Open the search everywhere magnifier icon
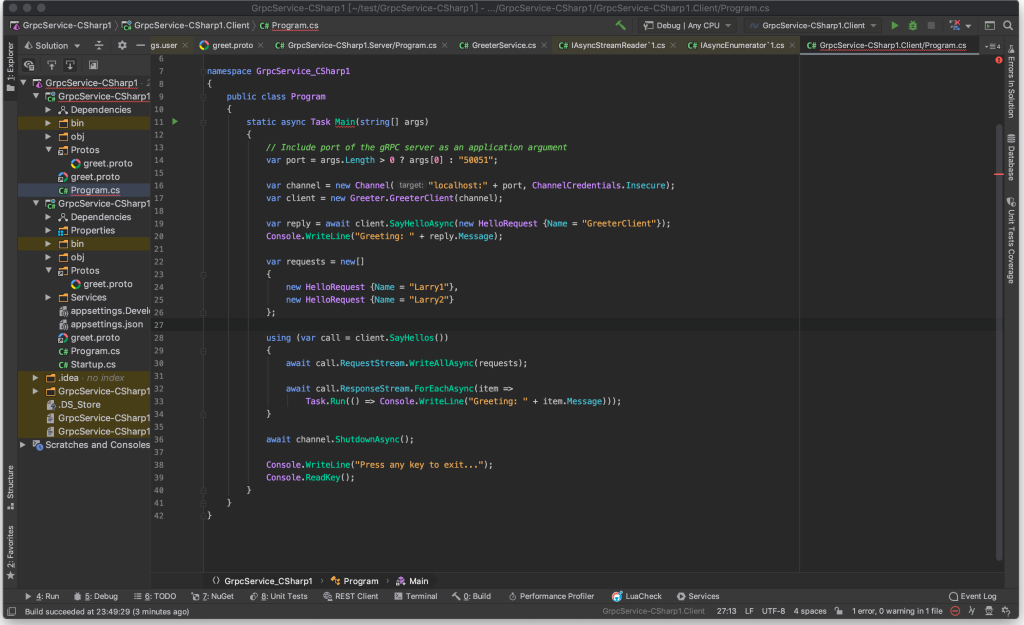 [x=1008, y=25]
